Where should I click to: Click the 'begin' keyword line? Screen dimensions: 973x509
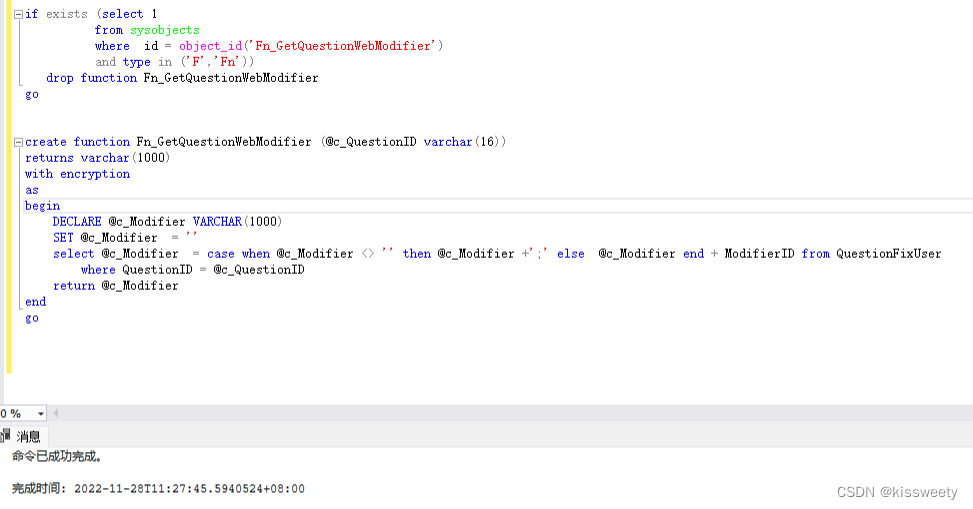tap(42, 206)
